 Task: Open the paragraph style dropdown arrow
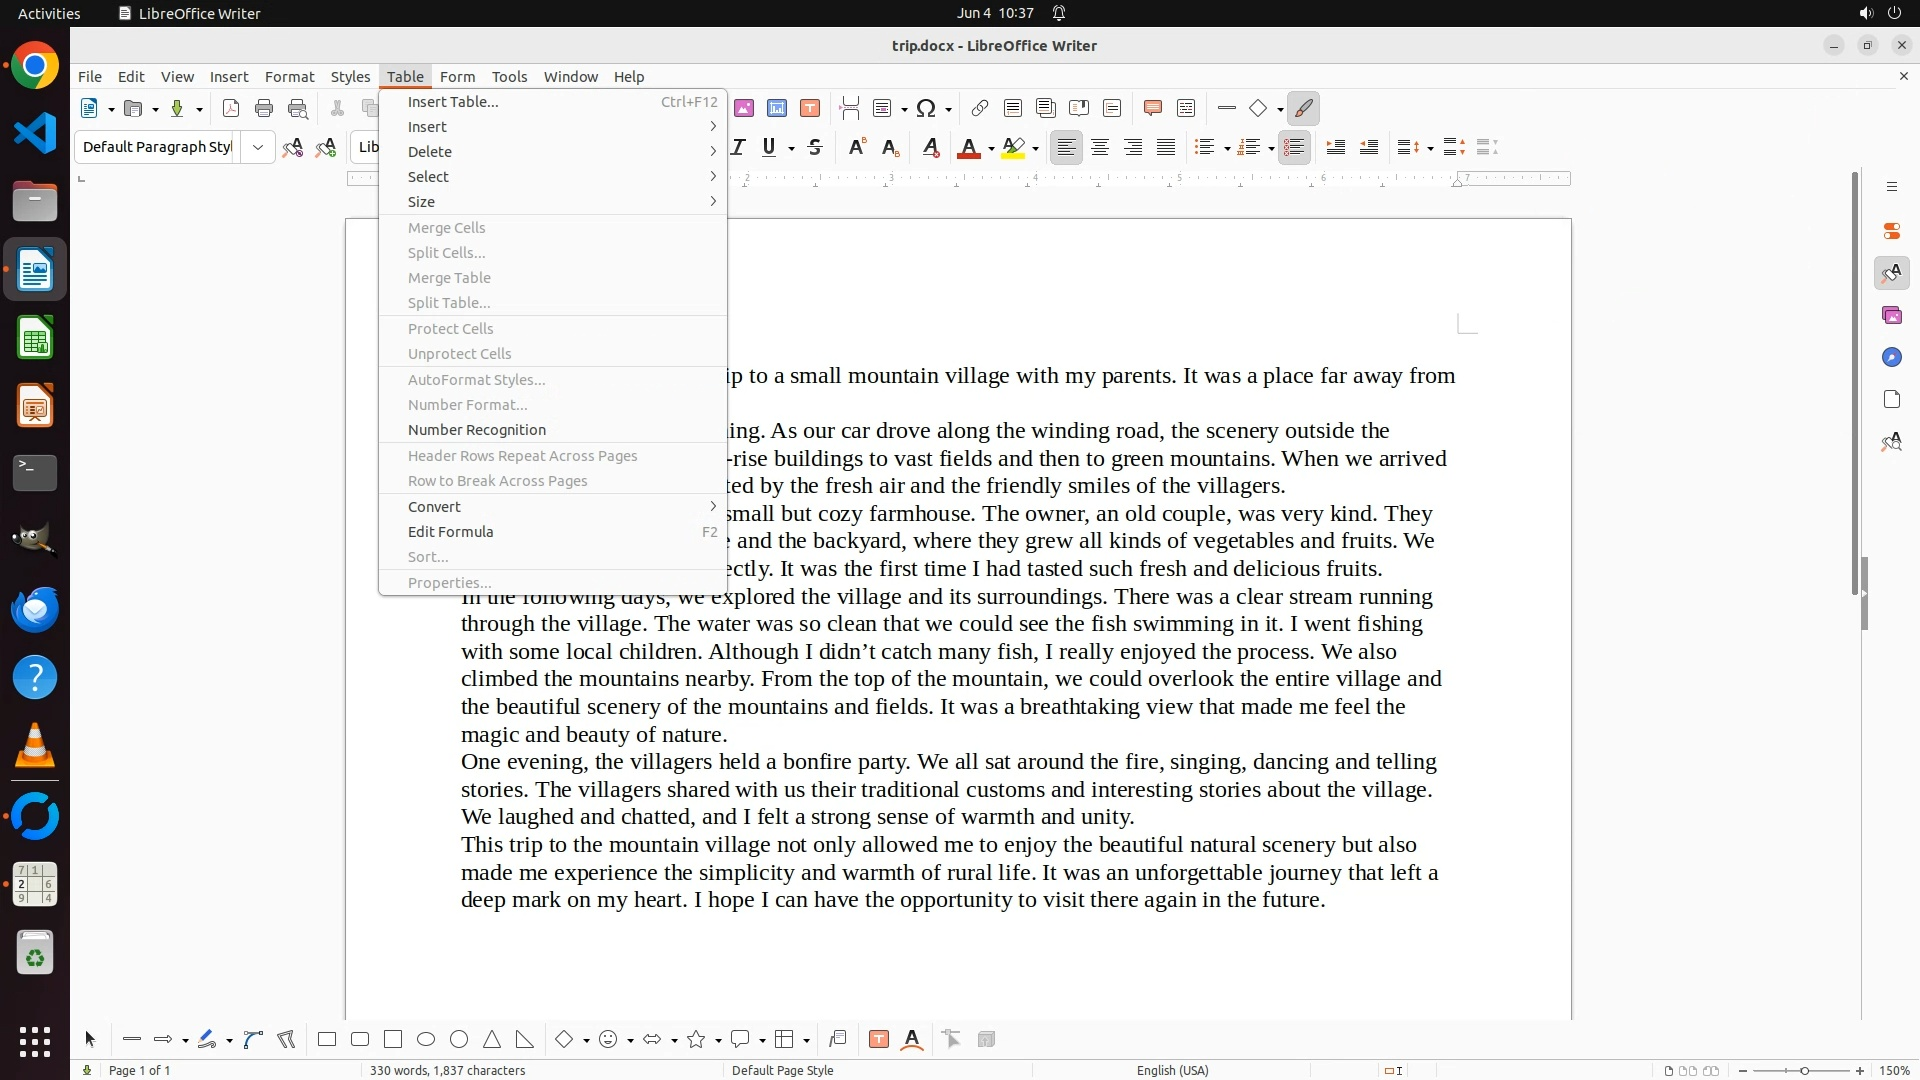pos(258,147)
